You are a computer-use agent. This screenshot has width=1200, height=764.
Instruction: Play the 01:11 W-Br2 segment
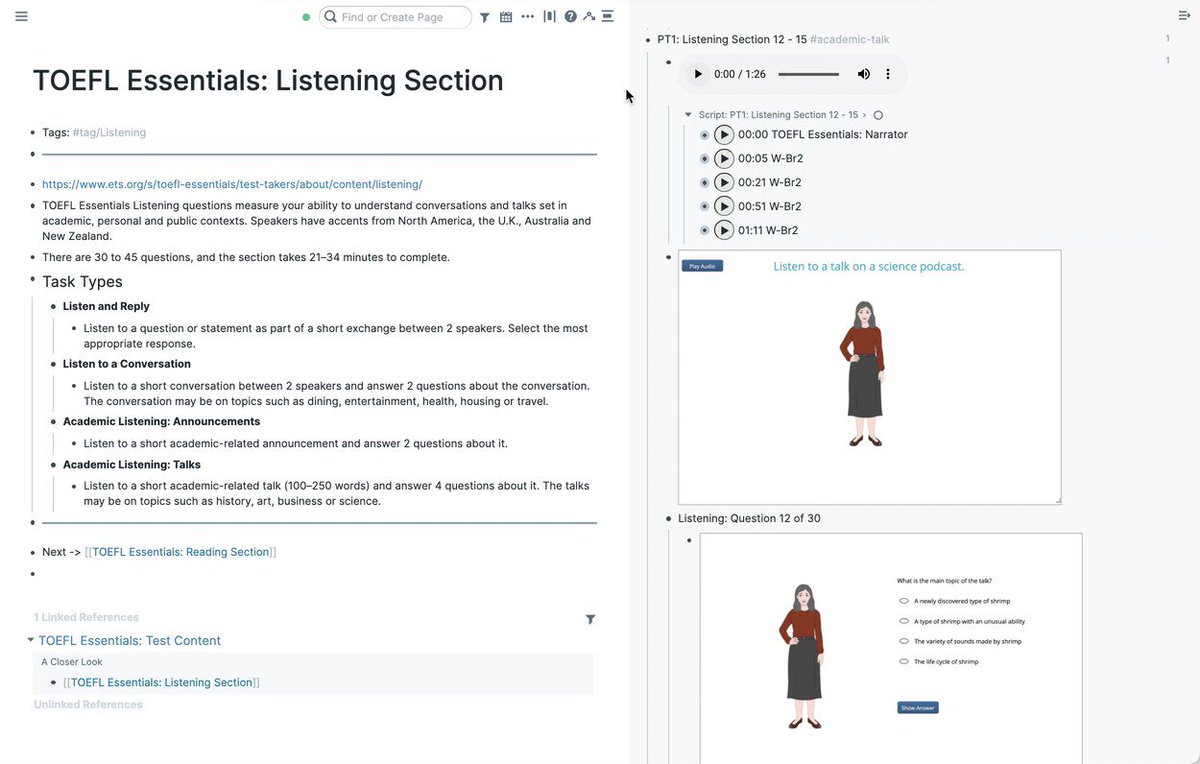click(724, 230)
